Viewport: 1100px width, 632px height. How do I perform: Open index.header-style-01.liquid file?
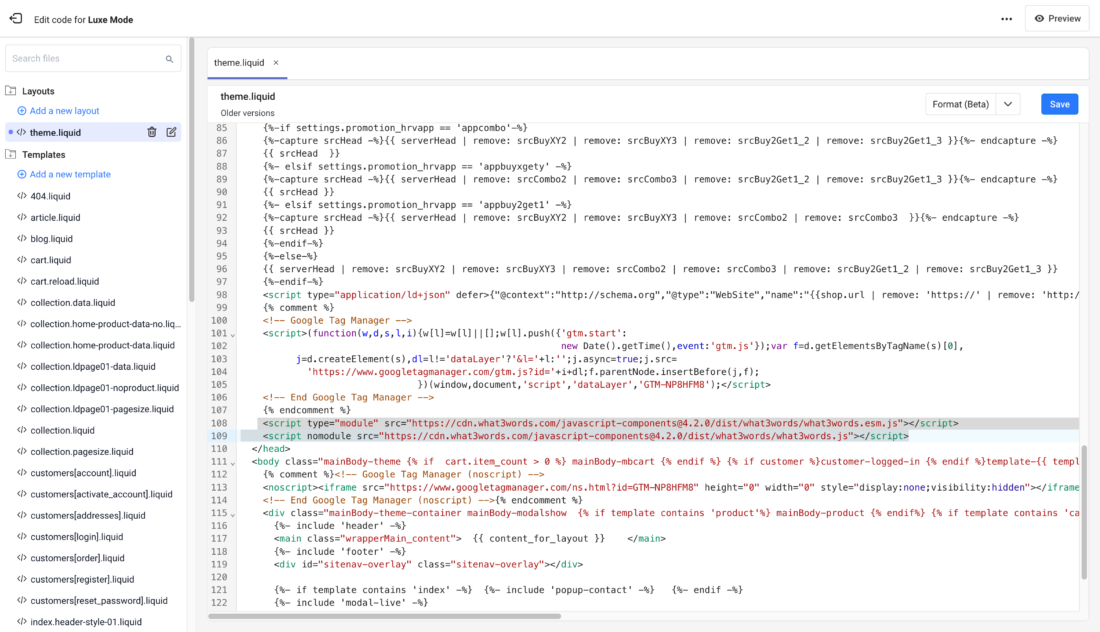click(x=86, y=621)
